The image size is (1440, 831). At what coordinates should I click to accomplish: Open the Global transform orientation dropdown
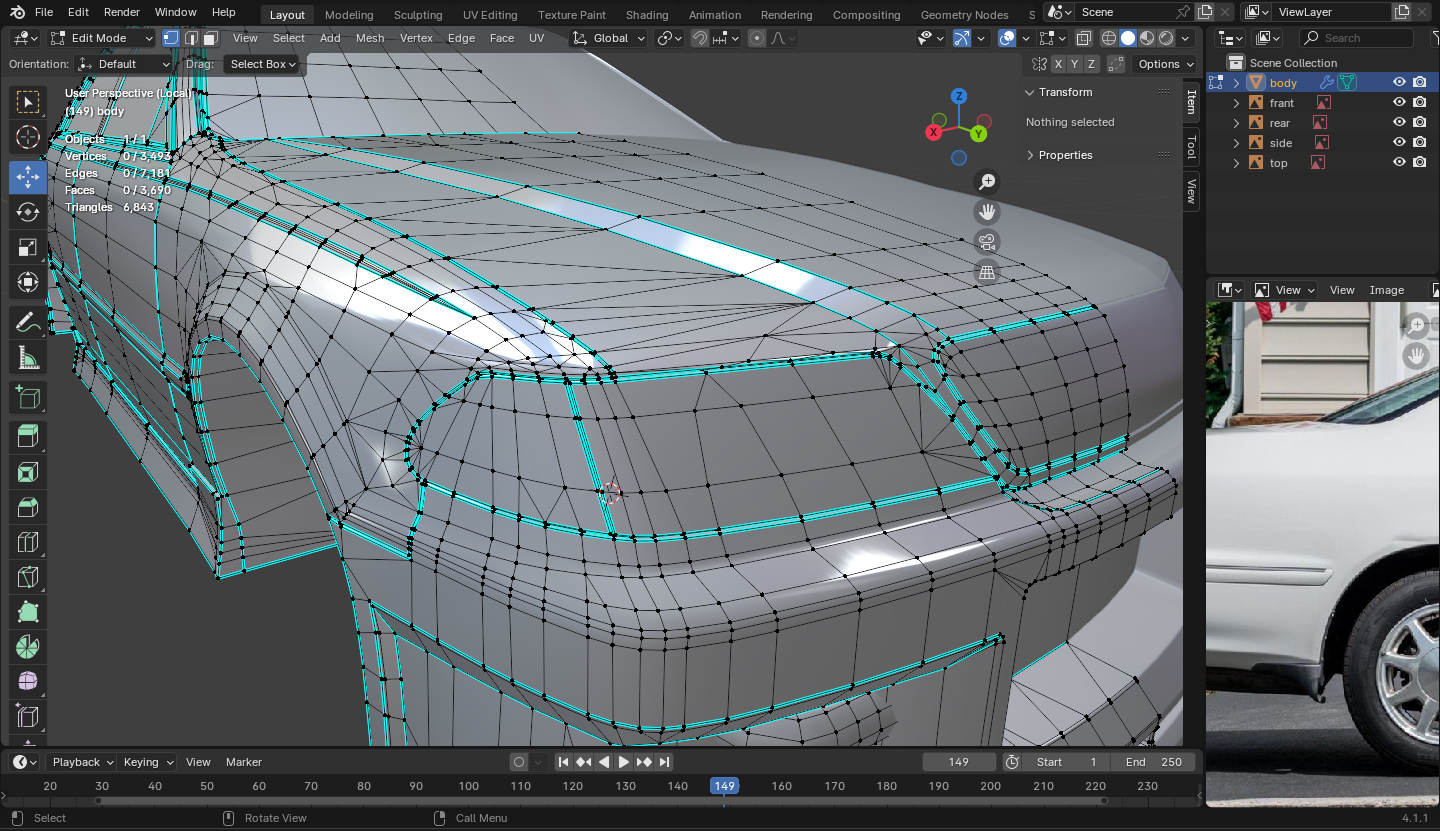[x=610, y=38]
